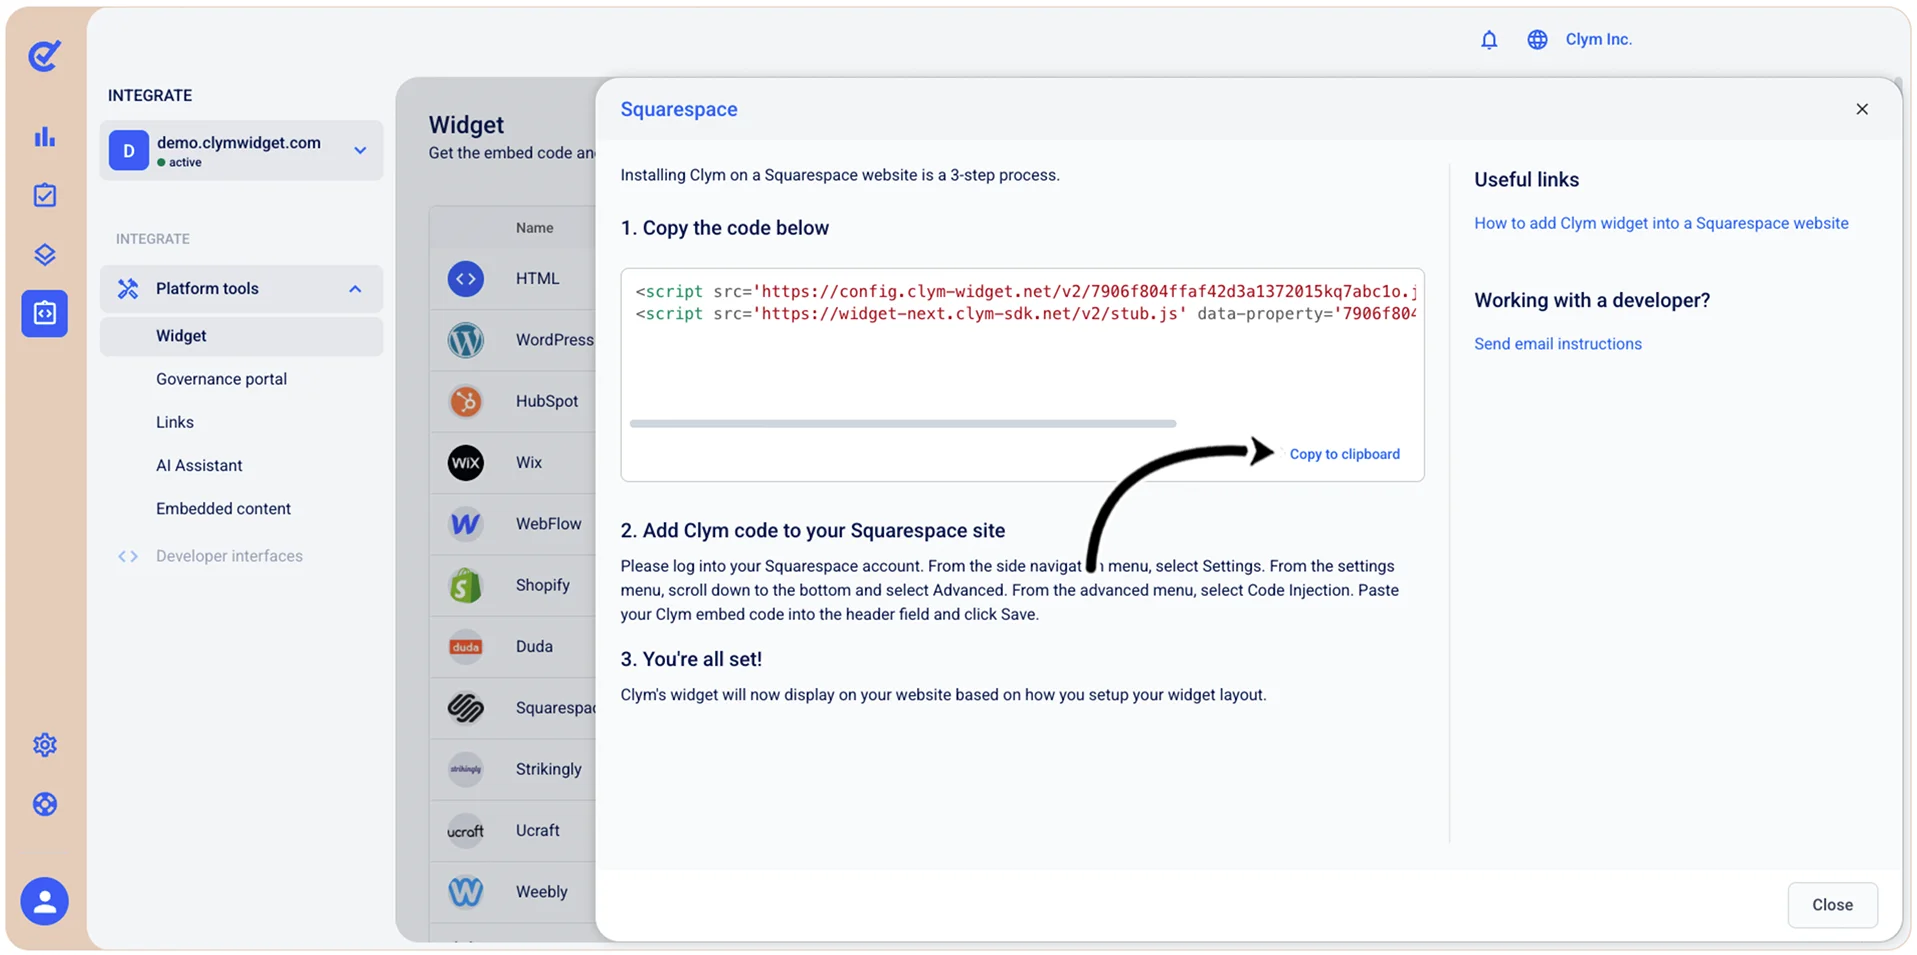Open How to add Clym widget link

1661,223
